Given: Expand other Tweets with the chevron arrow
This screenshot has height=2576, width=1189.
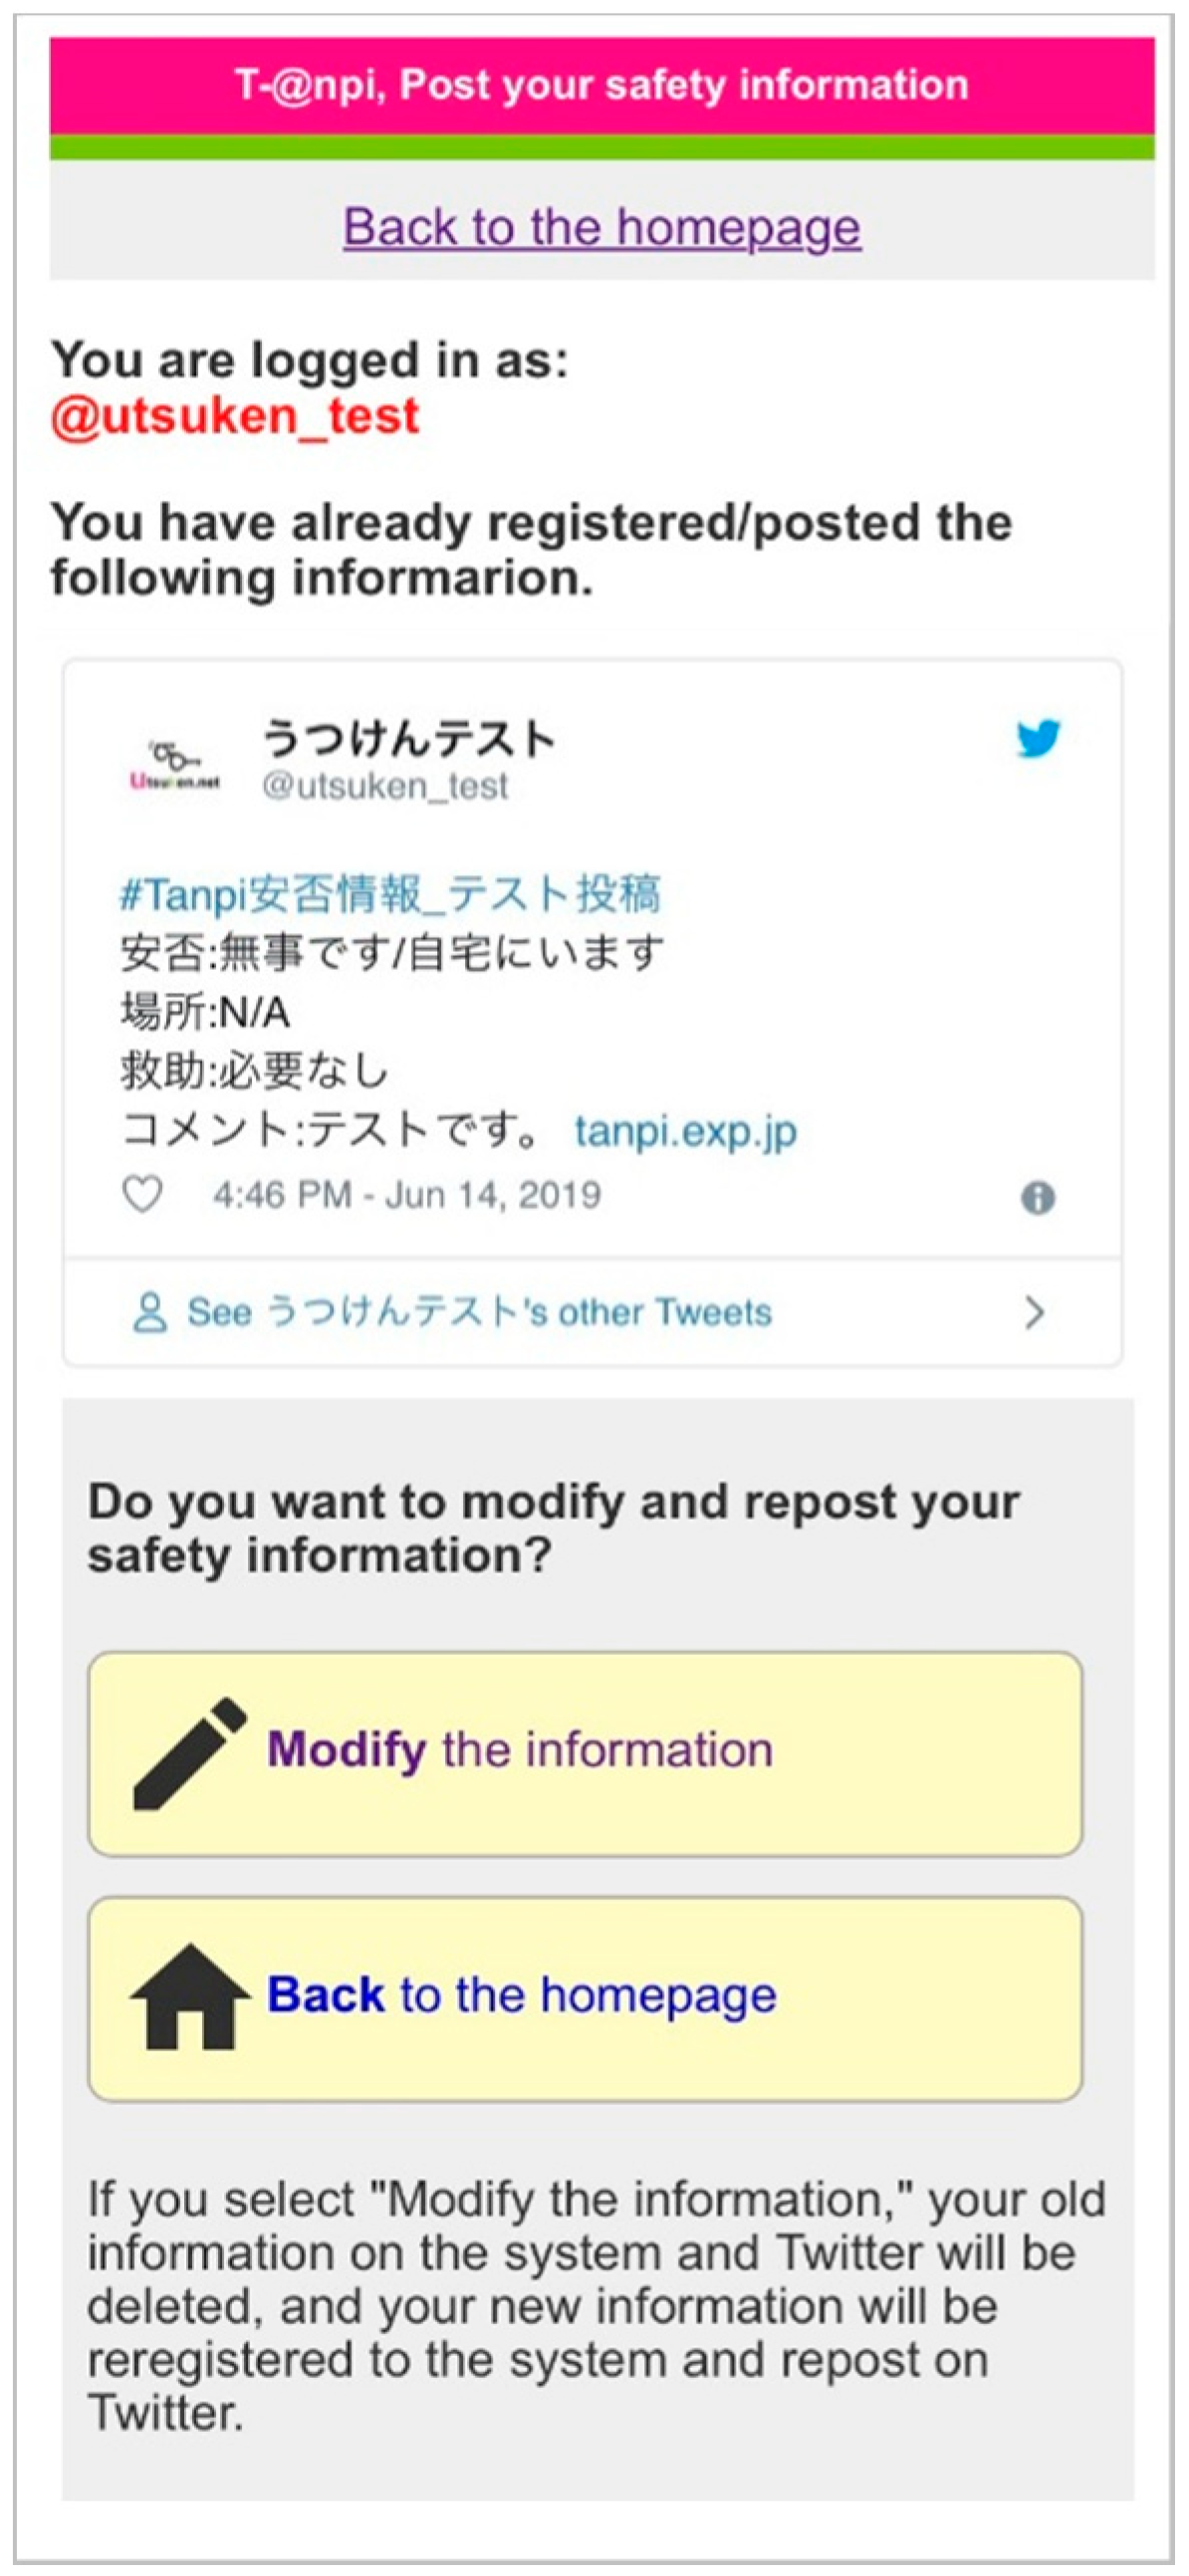Looking at the screenshot, I should click(x=1034, y=1312).
